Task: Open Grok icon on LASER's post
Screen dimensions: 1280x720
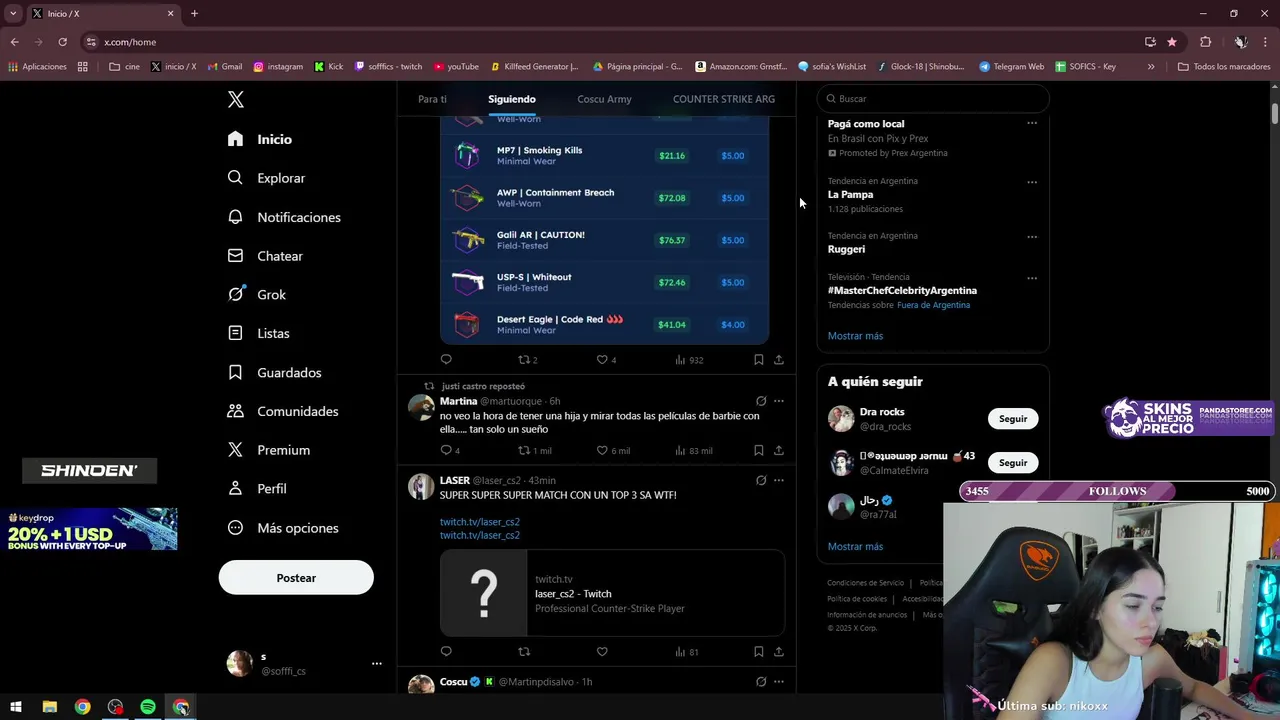Action: pyautogui.click(x=761, y=480)
